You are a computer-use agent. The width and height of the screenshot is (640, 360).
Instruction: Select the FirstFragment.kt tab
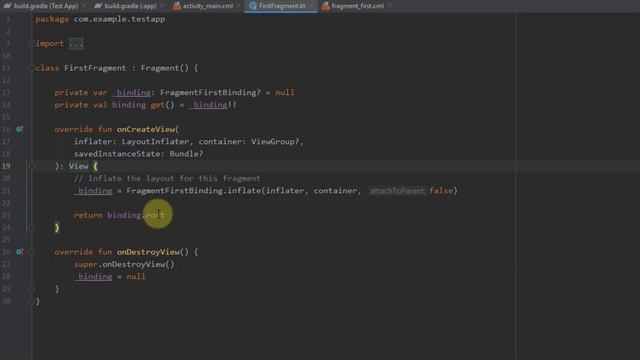pyautogui.click(x=282, y=6)
